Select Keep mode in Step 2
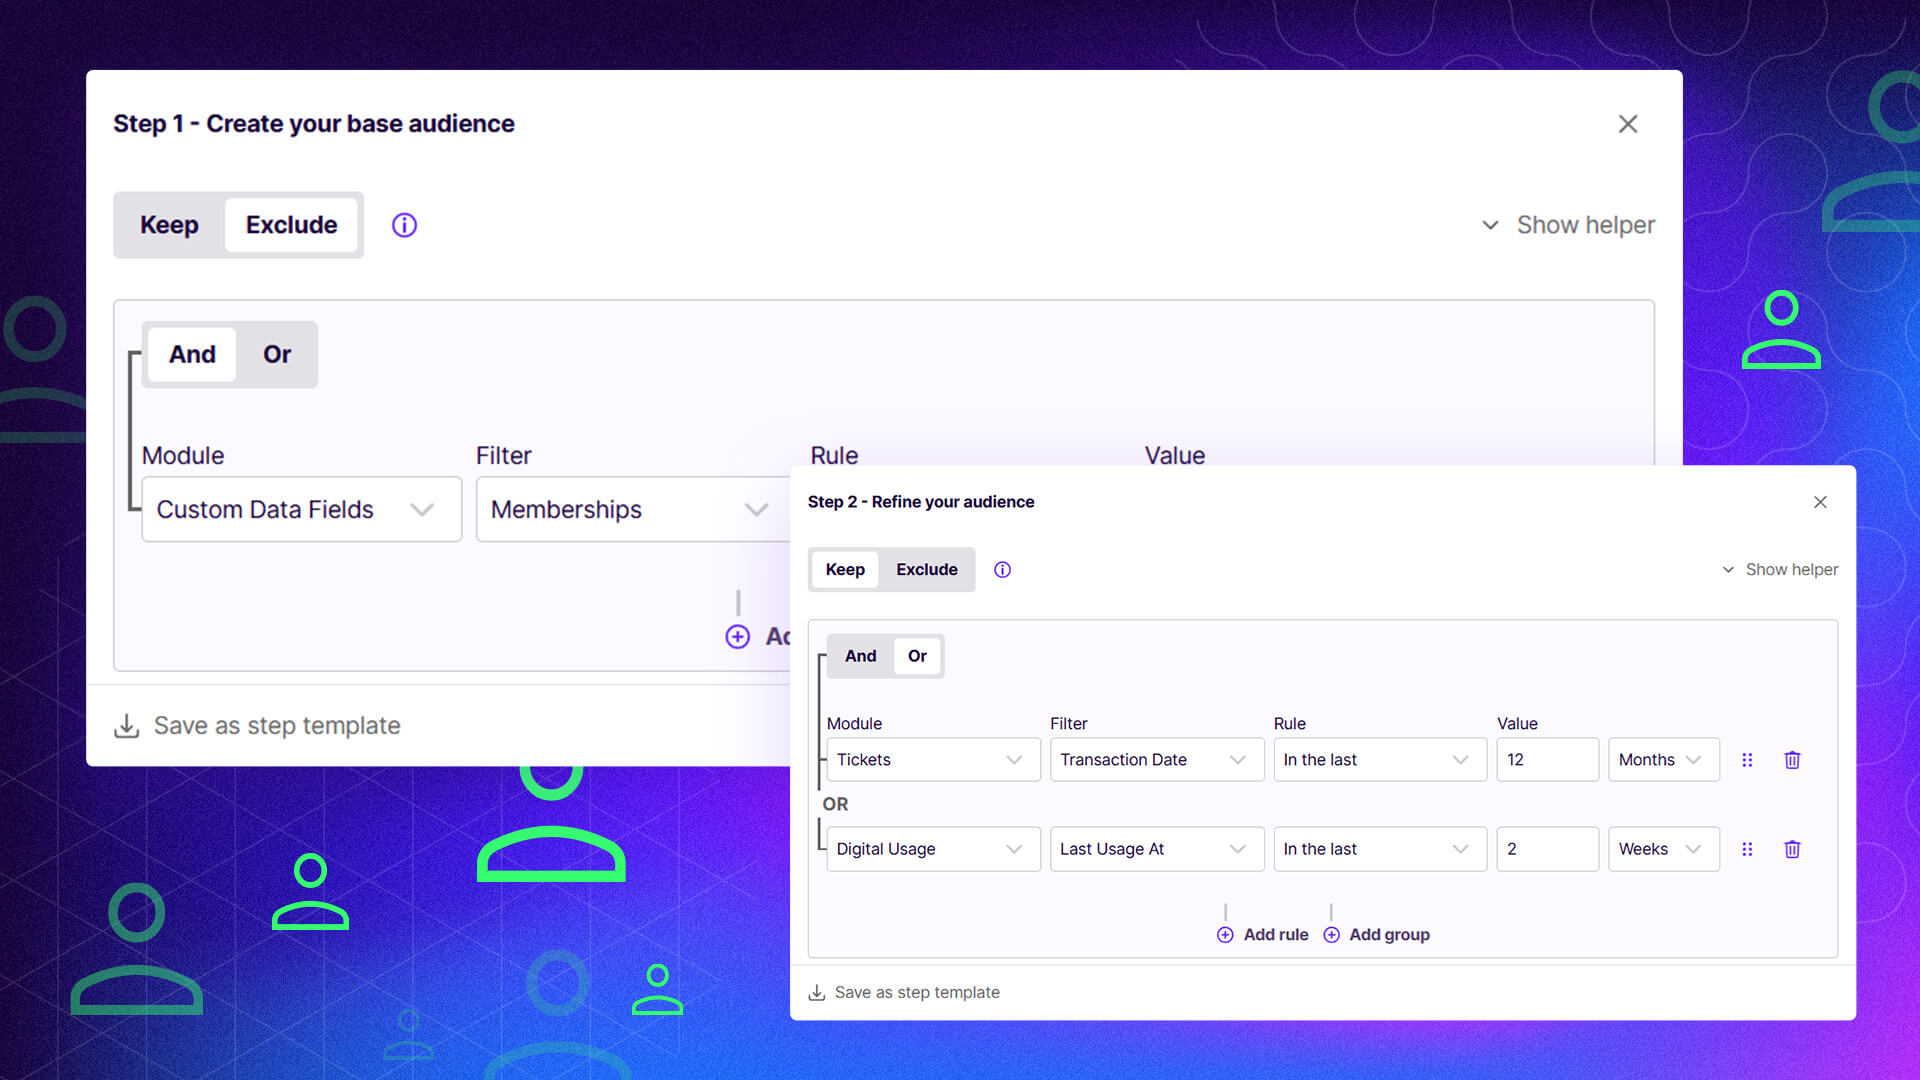Screen dimensions: 1920x1080 [x=845, y=569]
